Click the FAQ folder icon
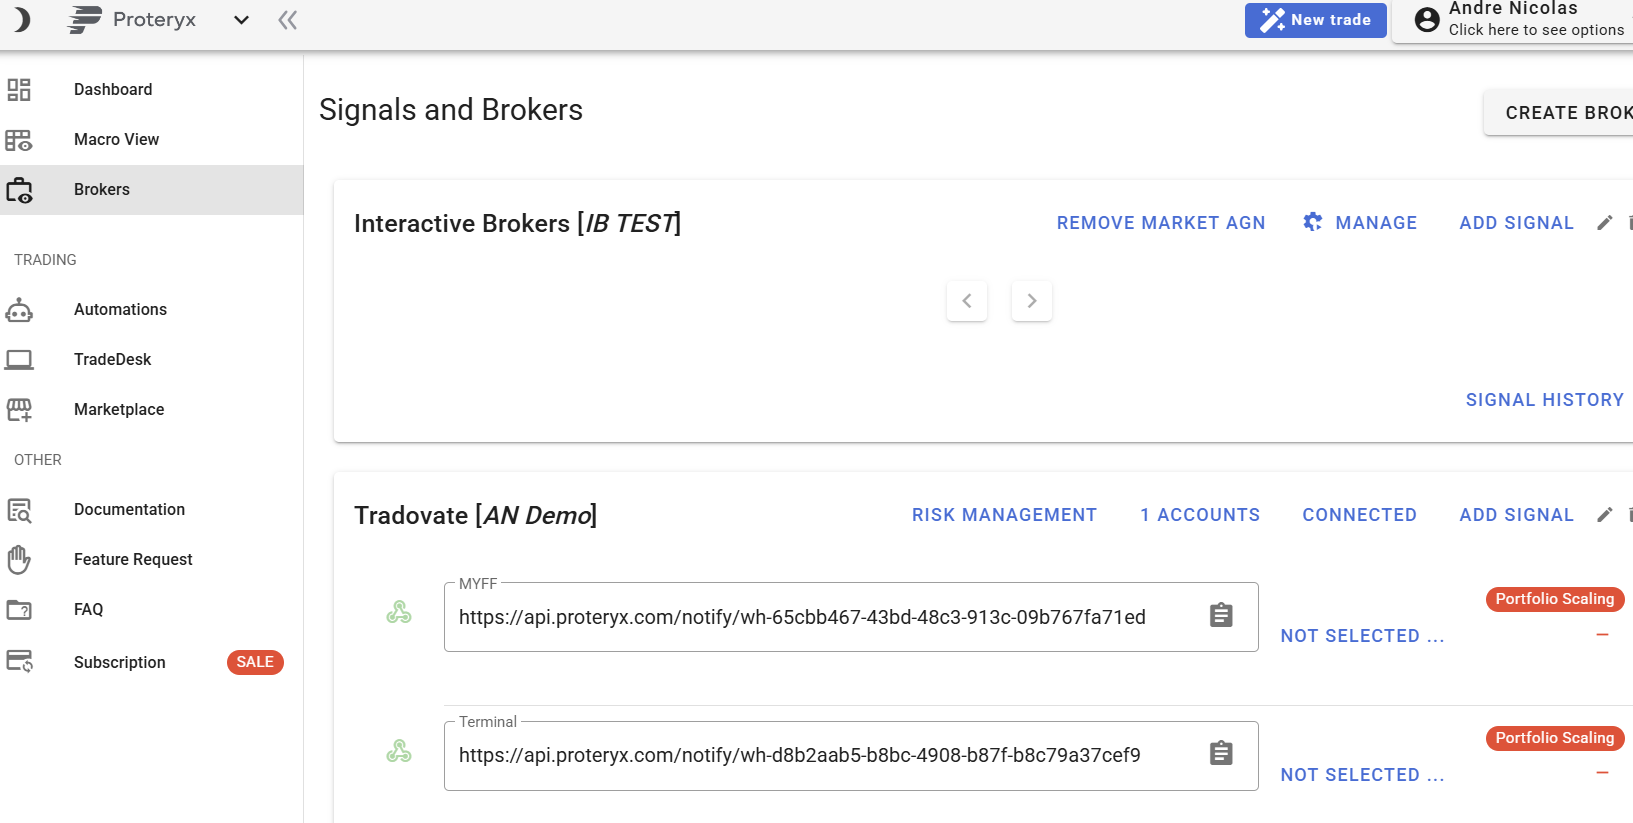This screenshot has width=1633, height=823. 19,610
